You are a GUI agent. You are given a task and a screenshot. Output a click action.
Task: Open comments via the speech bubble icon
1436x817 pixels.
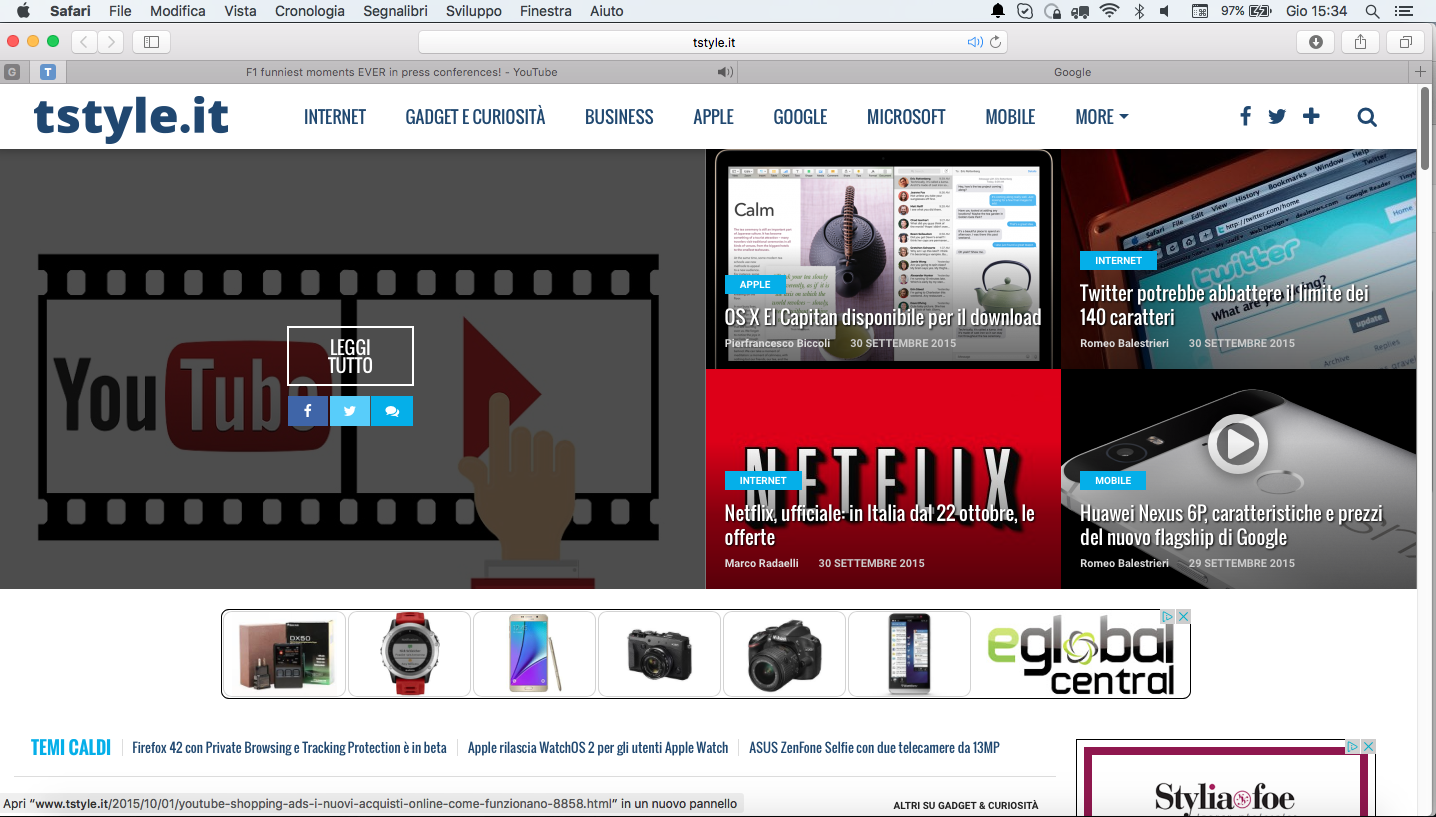tap(391, 410)
